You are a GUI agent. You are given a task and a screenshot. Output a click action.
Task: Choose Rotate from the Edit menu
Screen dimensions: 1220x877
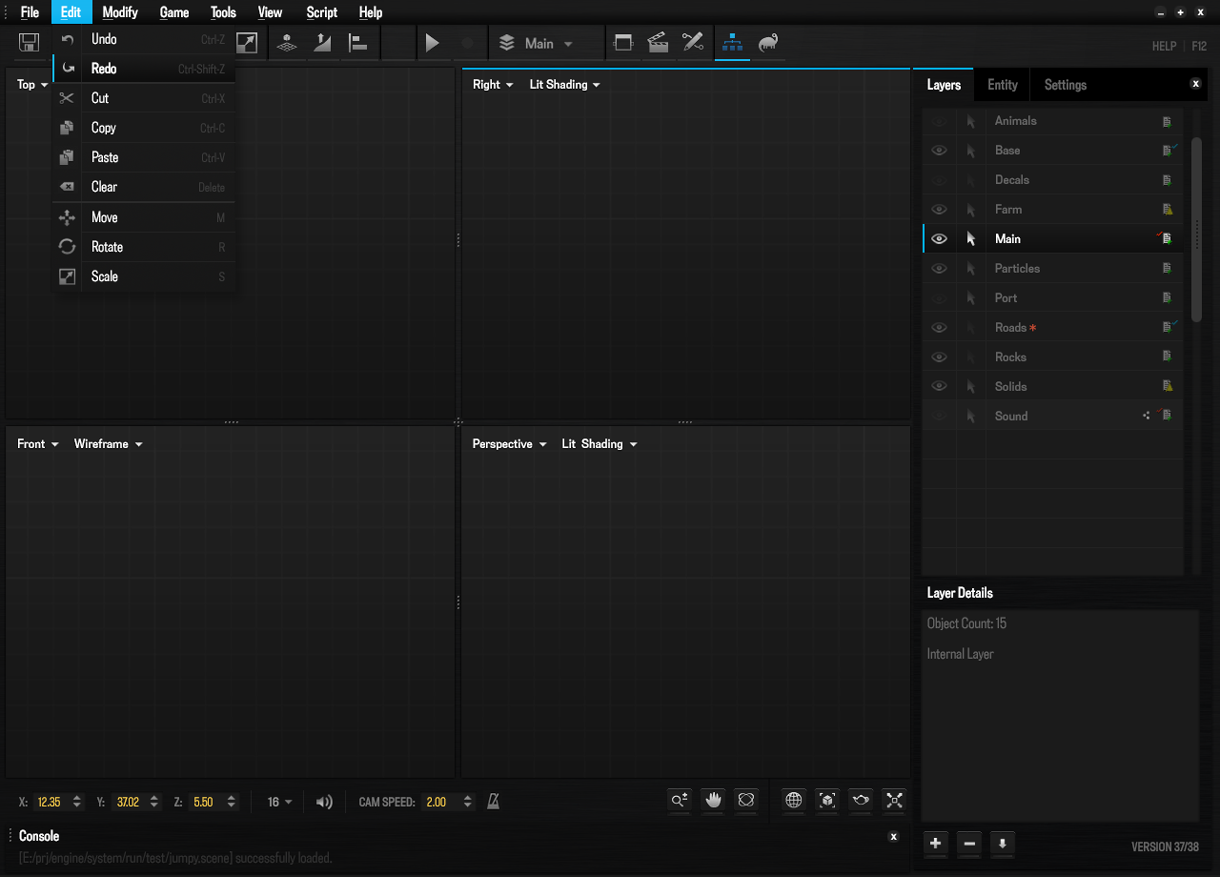pos(107,247)
